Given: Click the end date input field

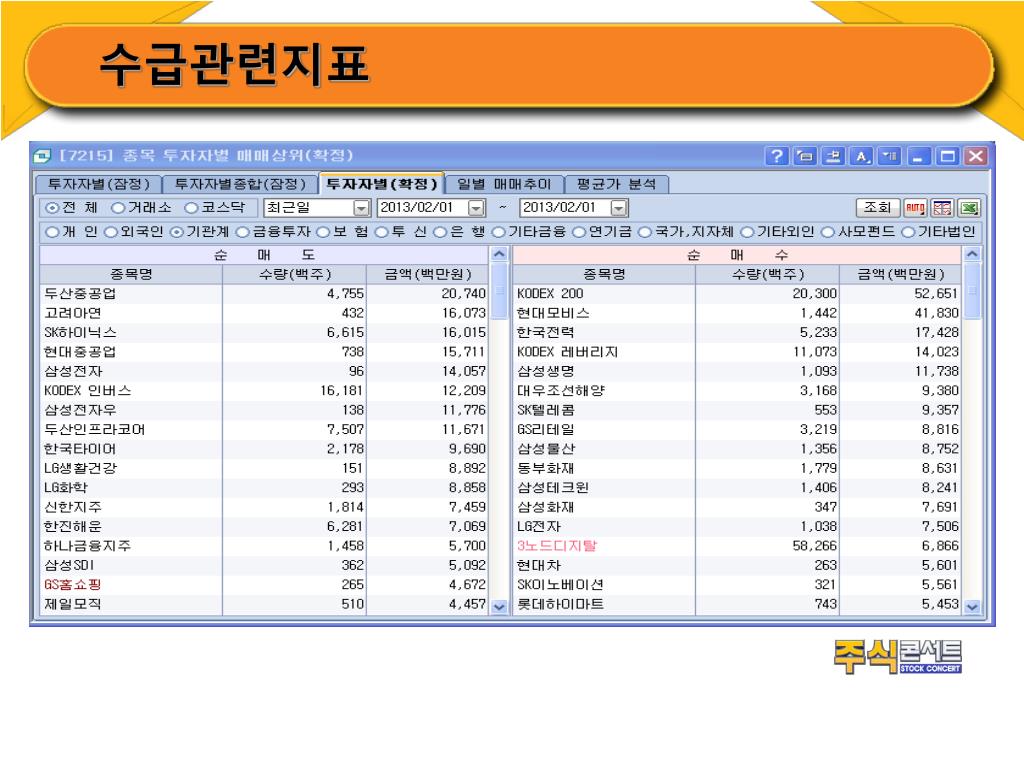Looking at the screenshot, I should click(x=566, y=208).
